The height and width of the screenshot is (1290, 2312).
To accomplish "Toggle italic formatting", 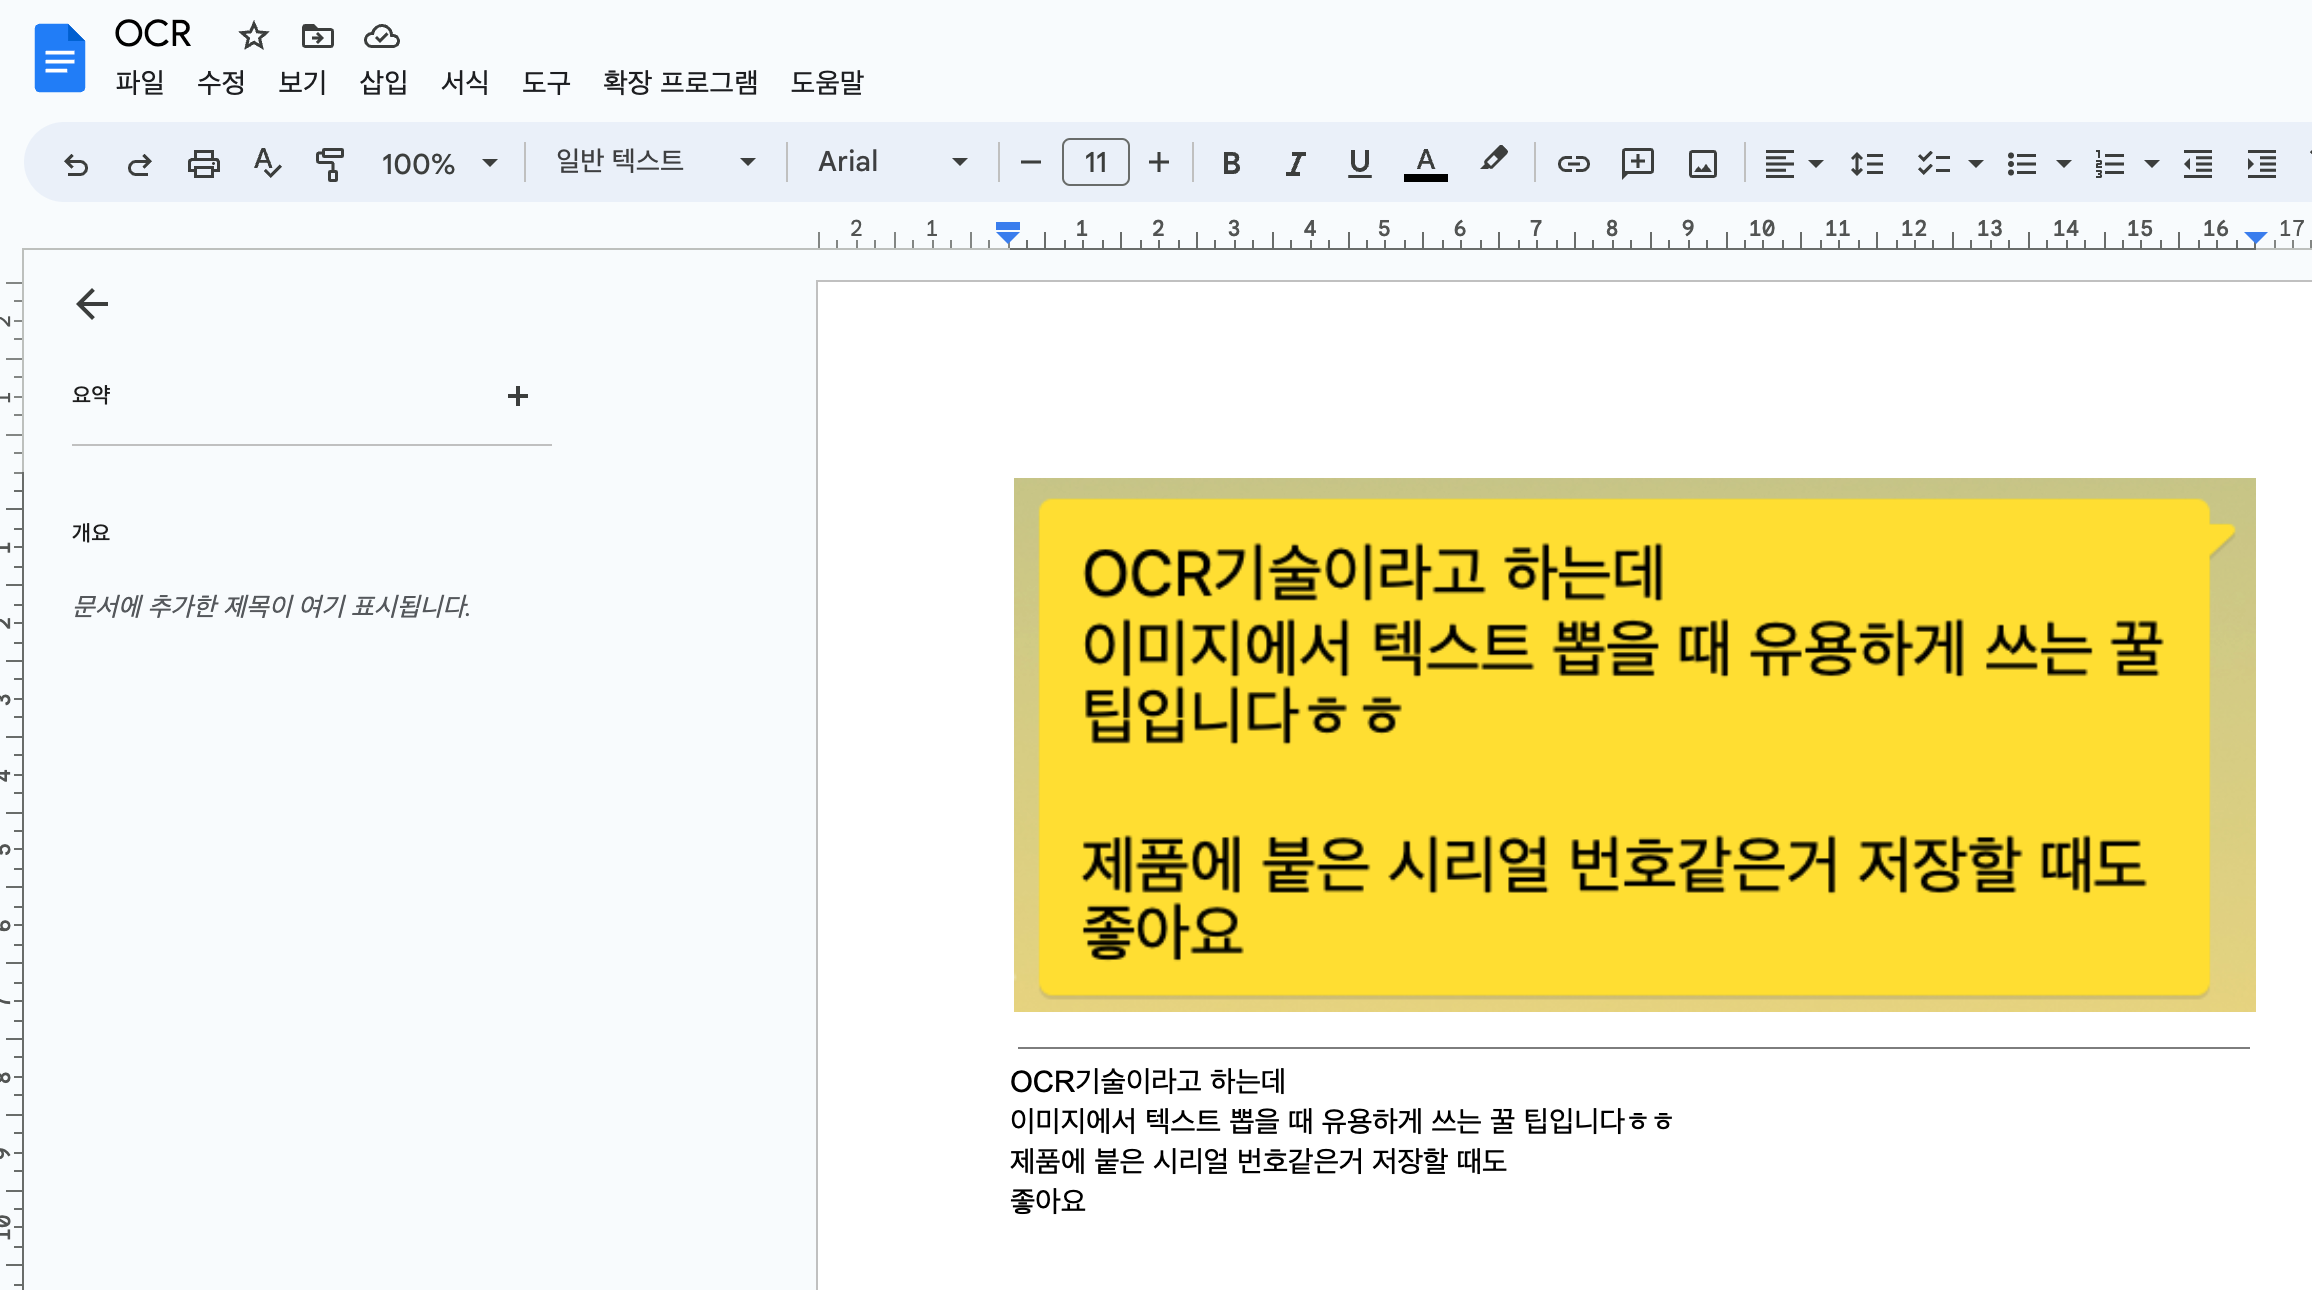I will pyautogui.click(x=1295, y=164).
